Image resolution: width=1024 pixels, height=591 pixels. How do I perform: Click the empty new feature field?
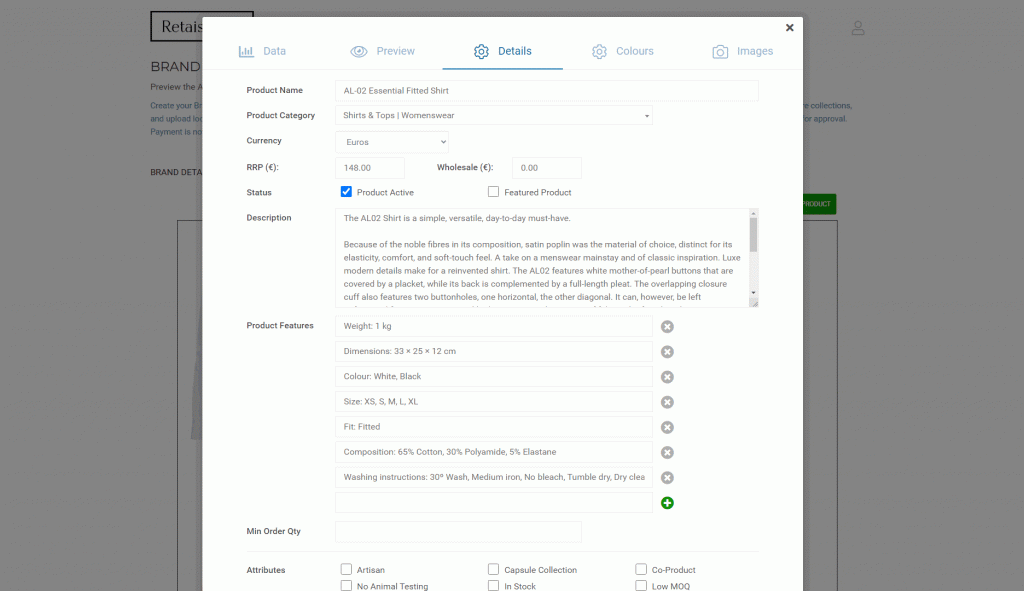pyautogui.click(x=494, y=503)
